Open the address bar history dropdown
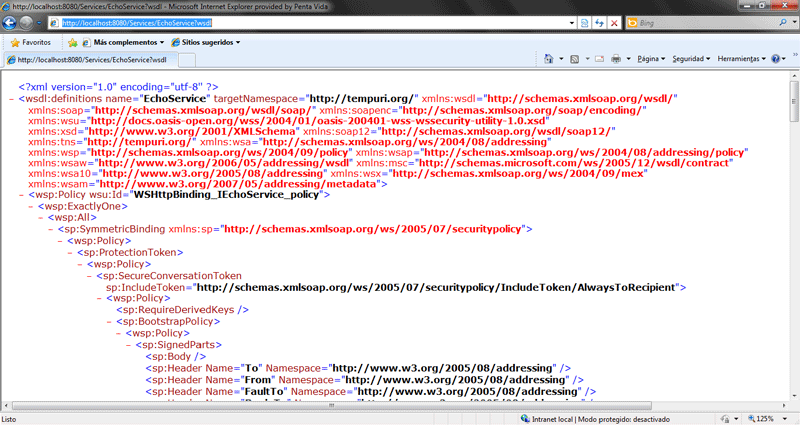The height and width of the screenshot is (425, 800). pos(571,23)
